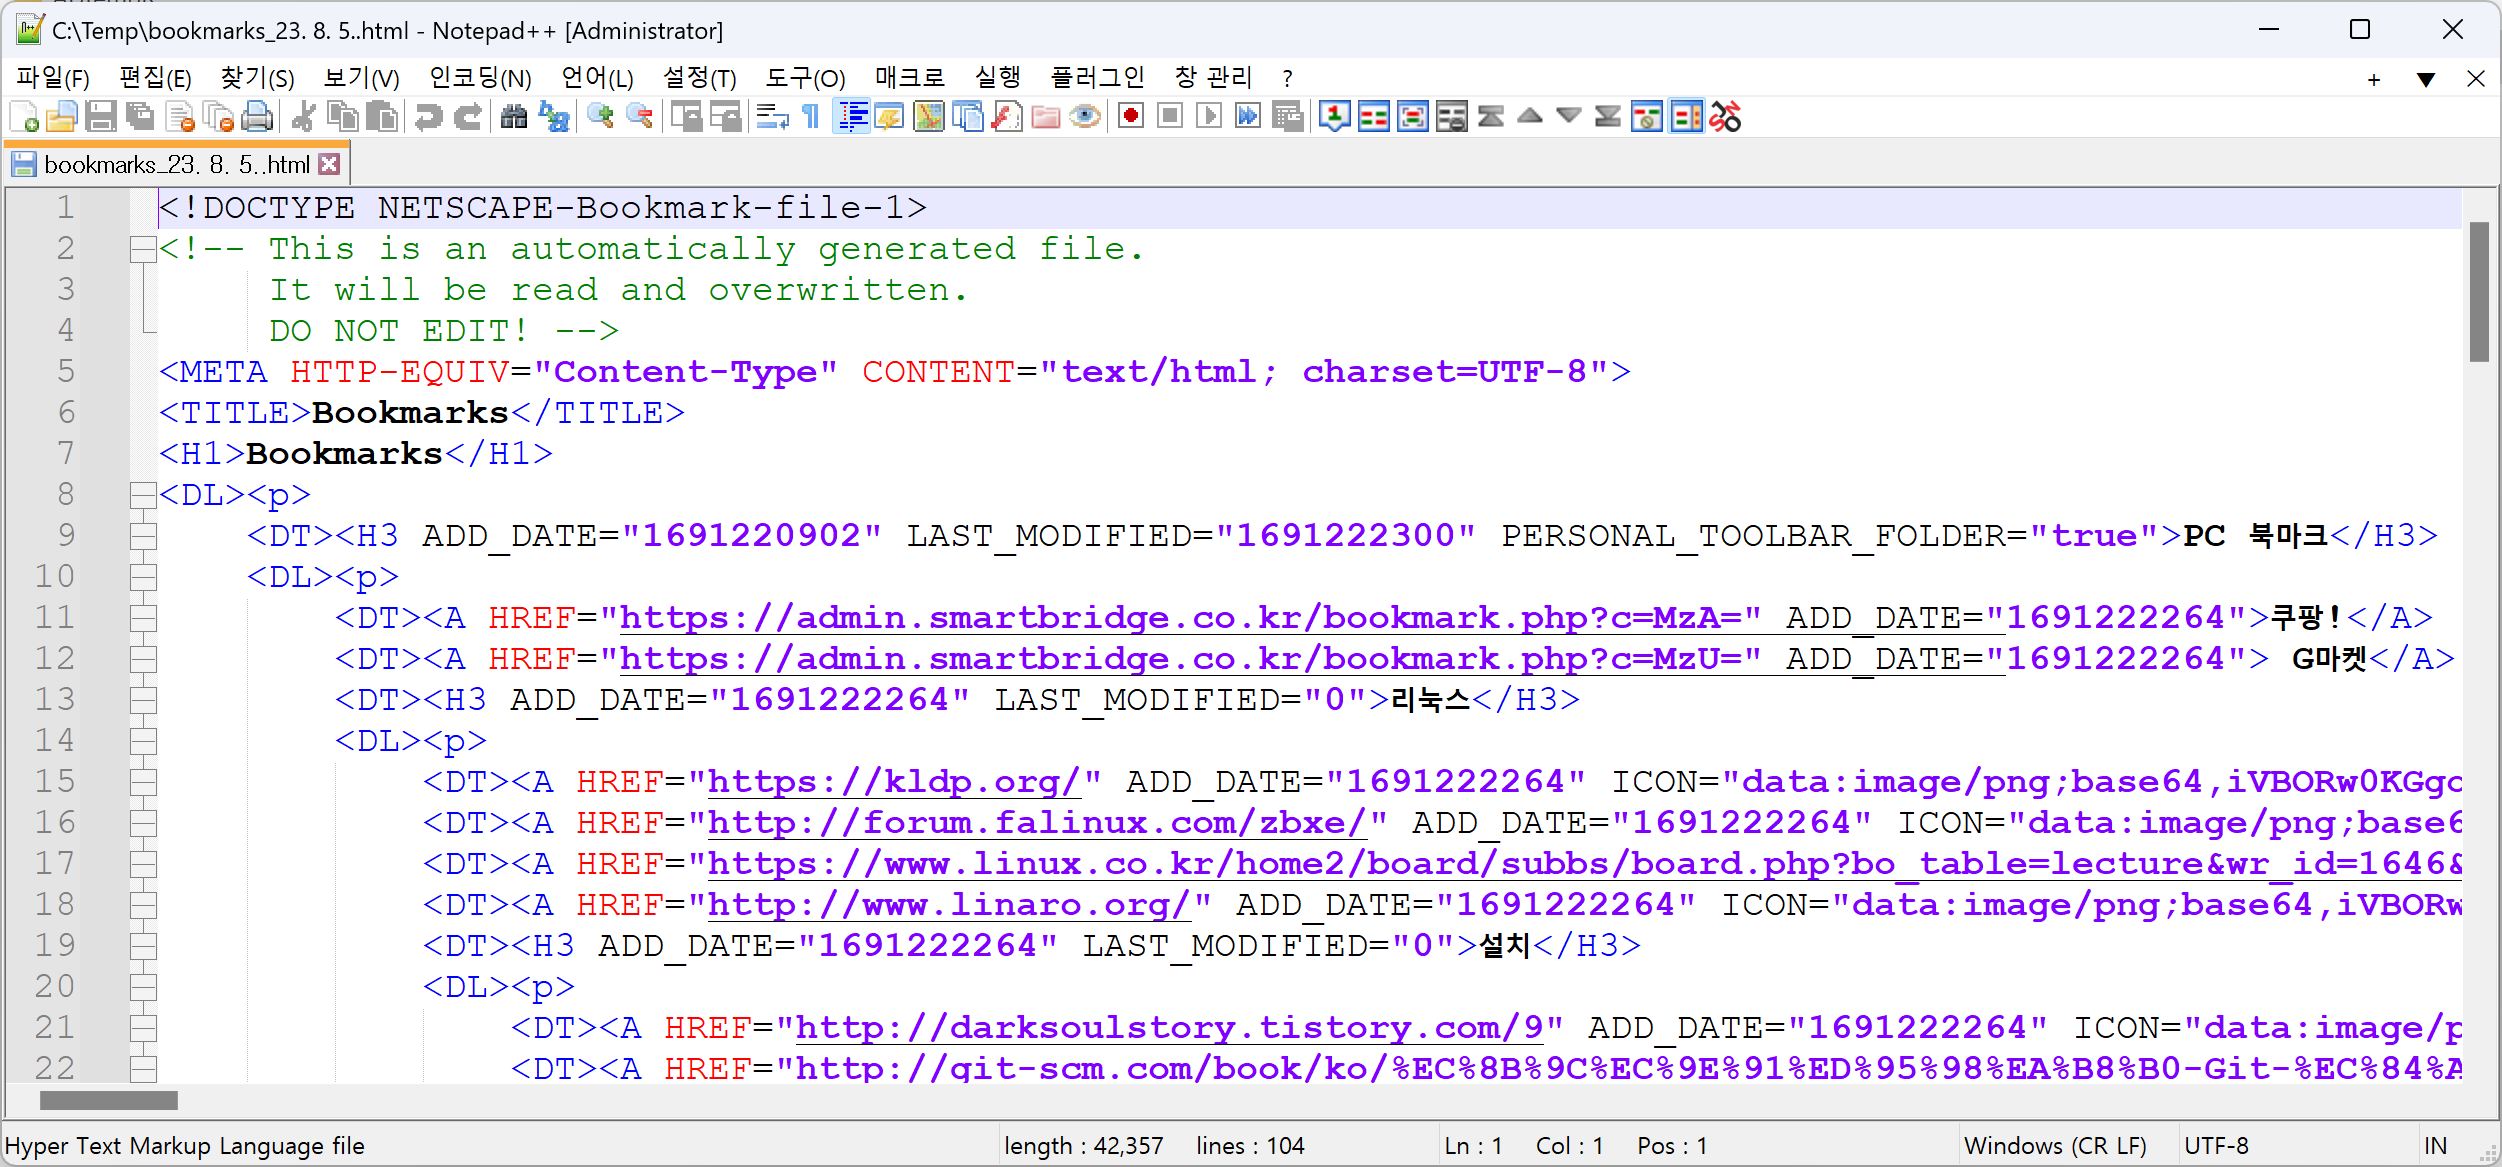
Task: Click the Open file folder icon
Action: (x=61, y=117)
